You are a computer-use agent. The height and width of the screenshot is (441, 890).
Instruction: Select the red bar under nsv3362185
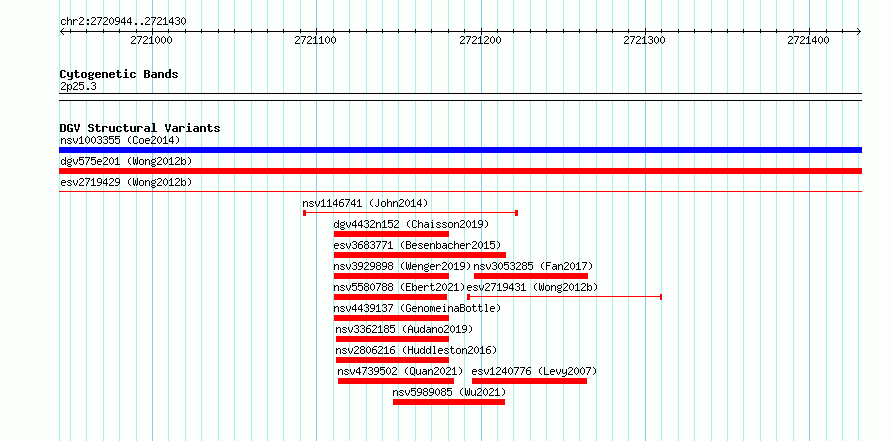(x=392, y=339)
